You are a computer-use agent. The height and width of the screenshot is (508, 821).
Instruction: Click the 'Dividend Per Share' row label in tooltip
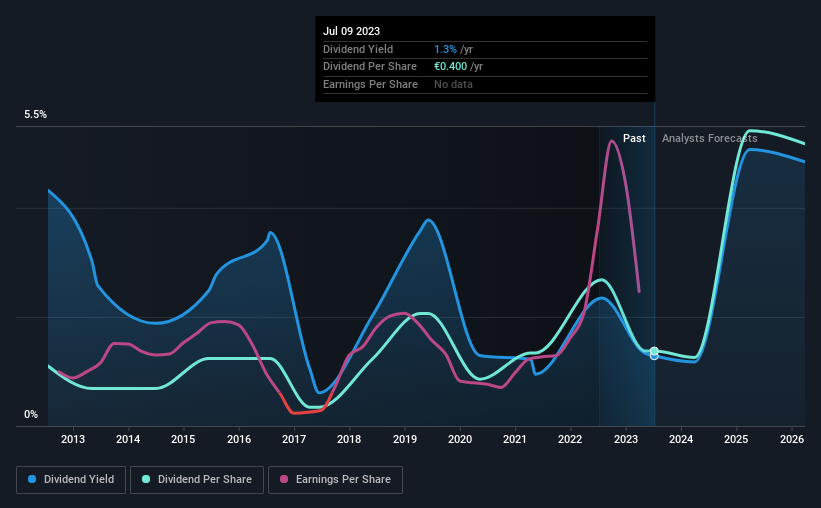click(x=370, y=67)
